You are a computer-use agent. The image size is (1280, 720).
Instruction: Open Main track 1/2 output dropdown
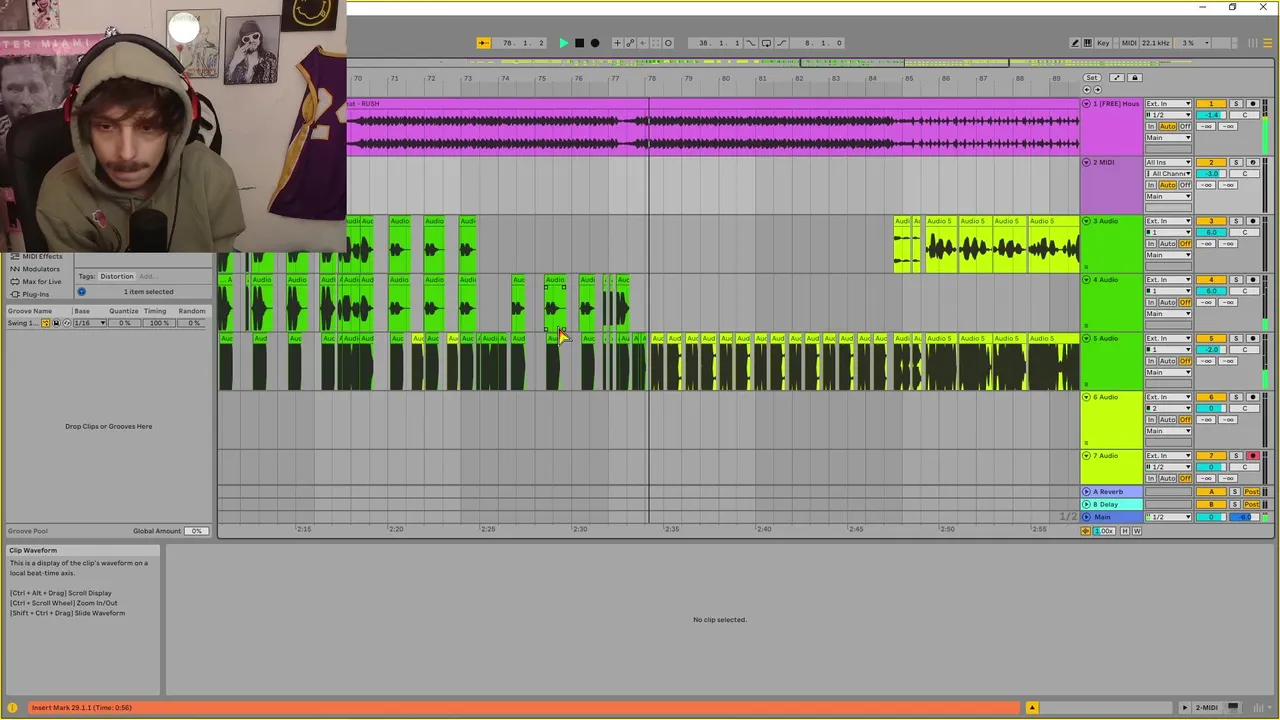(x=1168, y=517)
